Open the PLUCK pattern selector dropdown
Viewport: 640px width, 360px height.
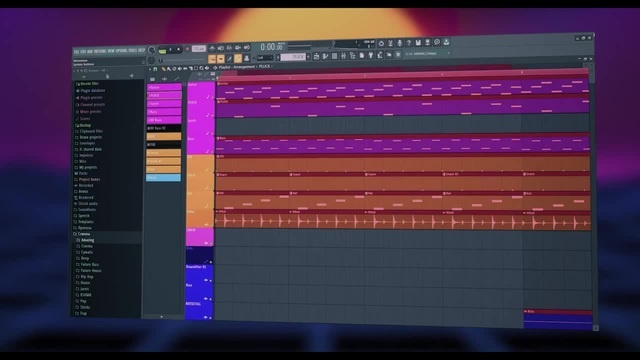pos(292,57)
